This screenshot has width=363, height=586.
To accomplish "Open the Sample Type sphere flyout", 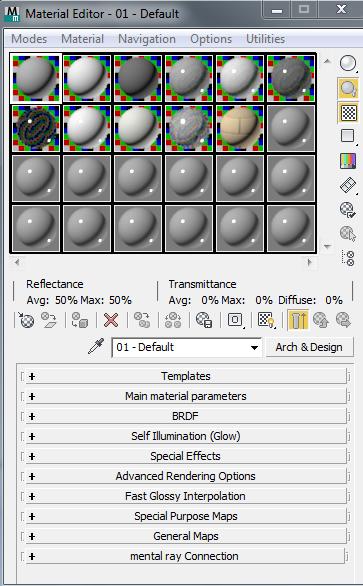I will pos(348,63).
